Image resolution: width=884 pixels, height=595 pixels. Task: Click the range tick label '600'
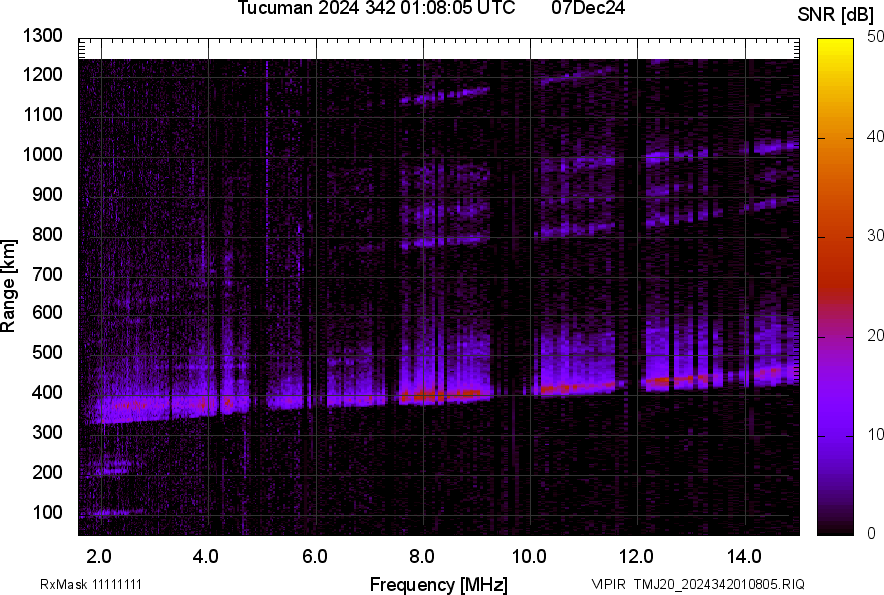tap(47, 312)
